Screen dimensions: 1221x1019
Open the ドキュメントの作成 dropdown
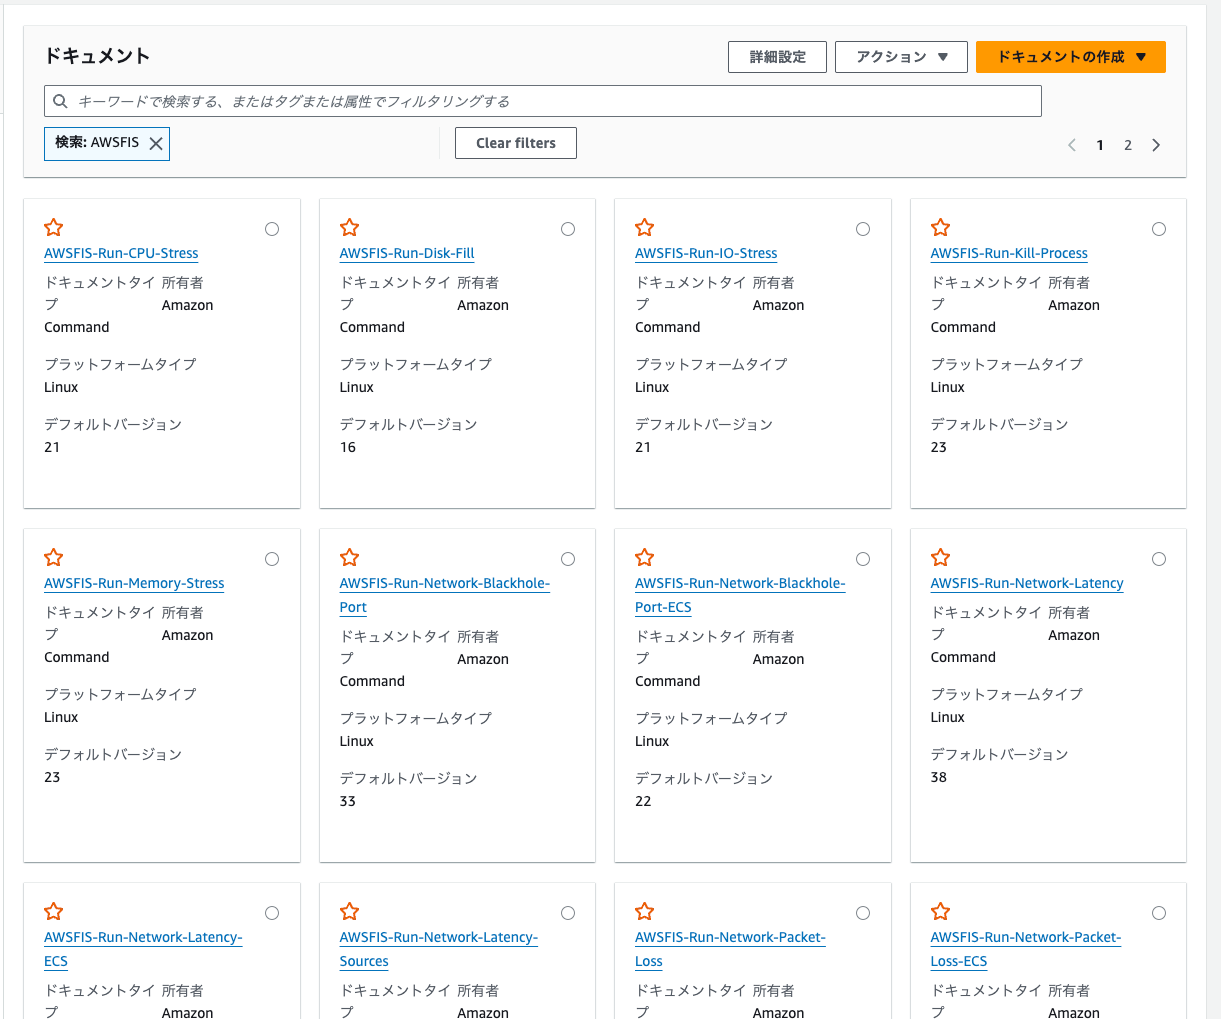point(1071,57)
